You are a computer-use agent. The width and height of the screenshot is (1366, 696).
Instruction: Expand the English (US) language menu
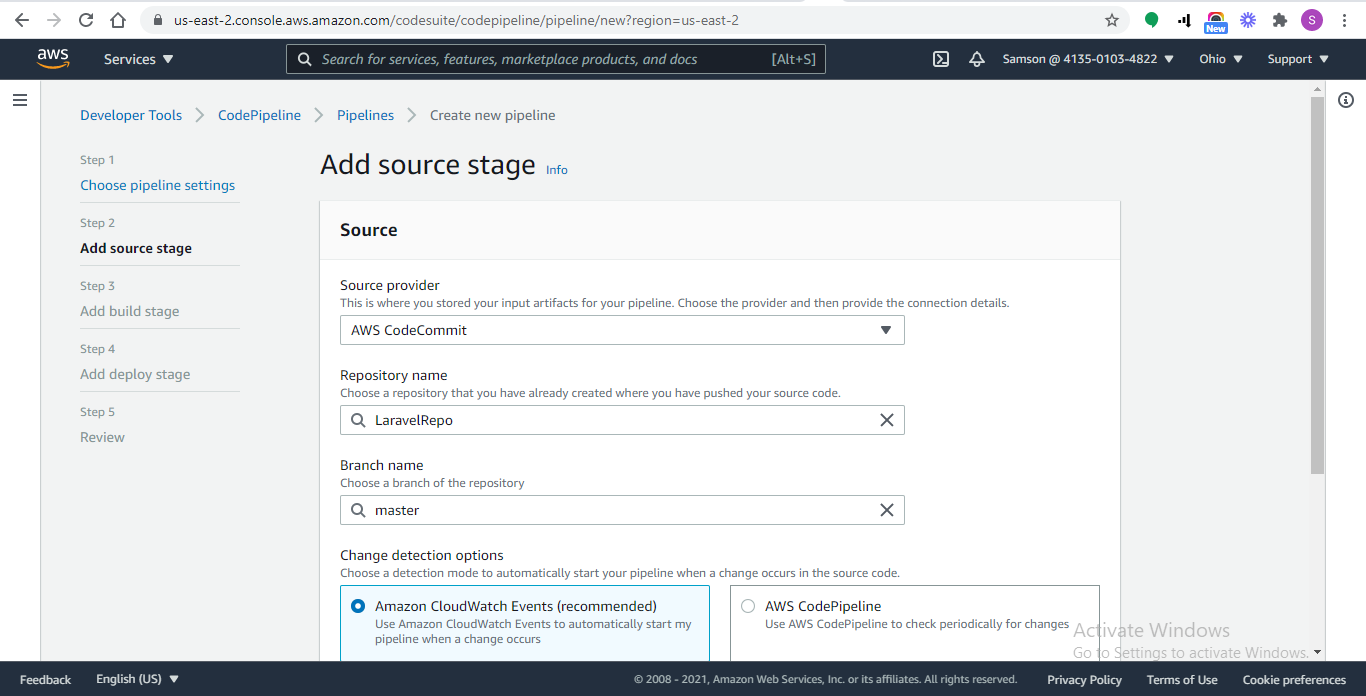137,679
